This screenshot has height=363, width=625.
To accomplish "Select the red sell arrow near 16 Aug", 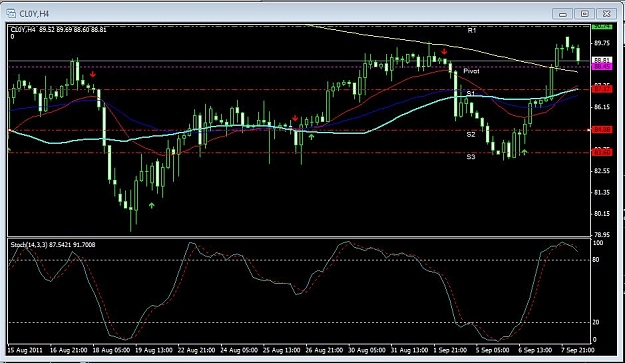I will pyautogui.click(x=93, y=75).
